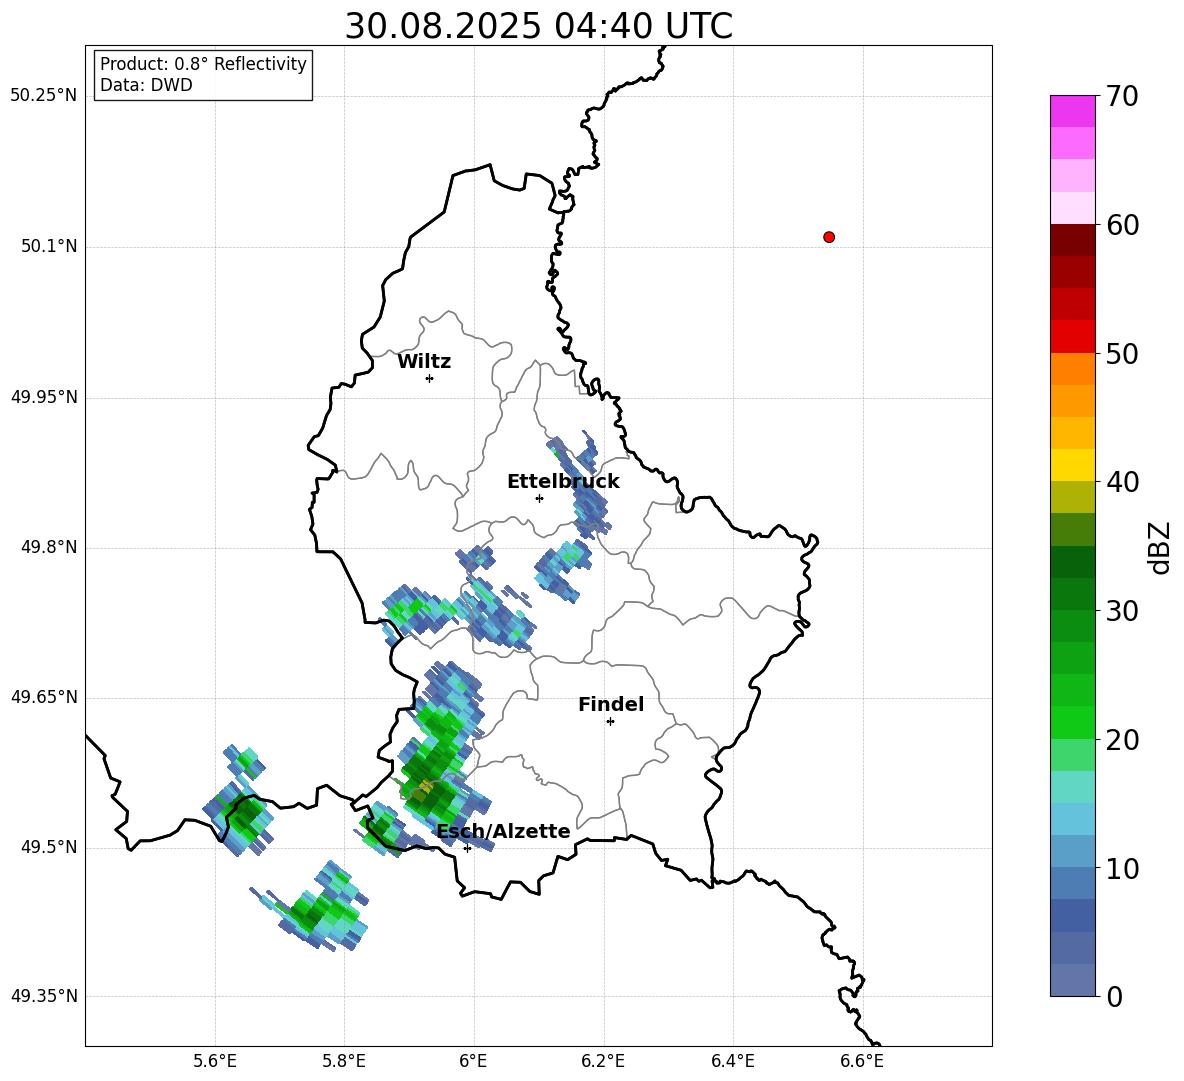Click the 50.25°N latitude label
1184x1081 pixels.
[x=44, y=96]
